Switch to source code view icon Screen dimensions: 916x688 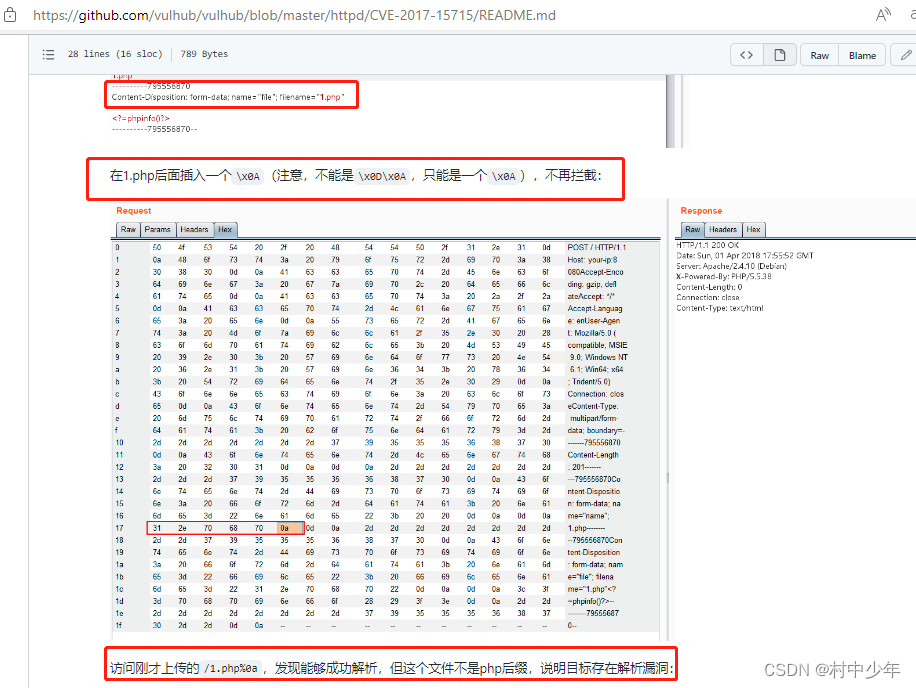pyautogui.click(x=747, y=55)
